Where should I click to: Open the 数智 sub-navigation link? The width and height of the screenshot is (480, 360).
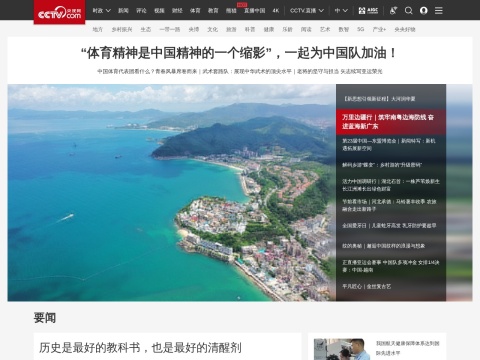tap(344, 29)
